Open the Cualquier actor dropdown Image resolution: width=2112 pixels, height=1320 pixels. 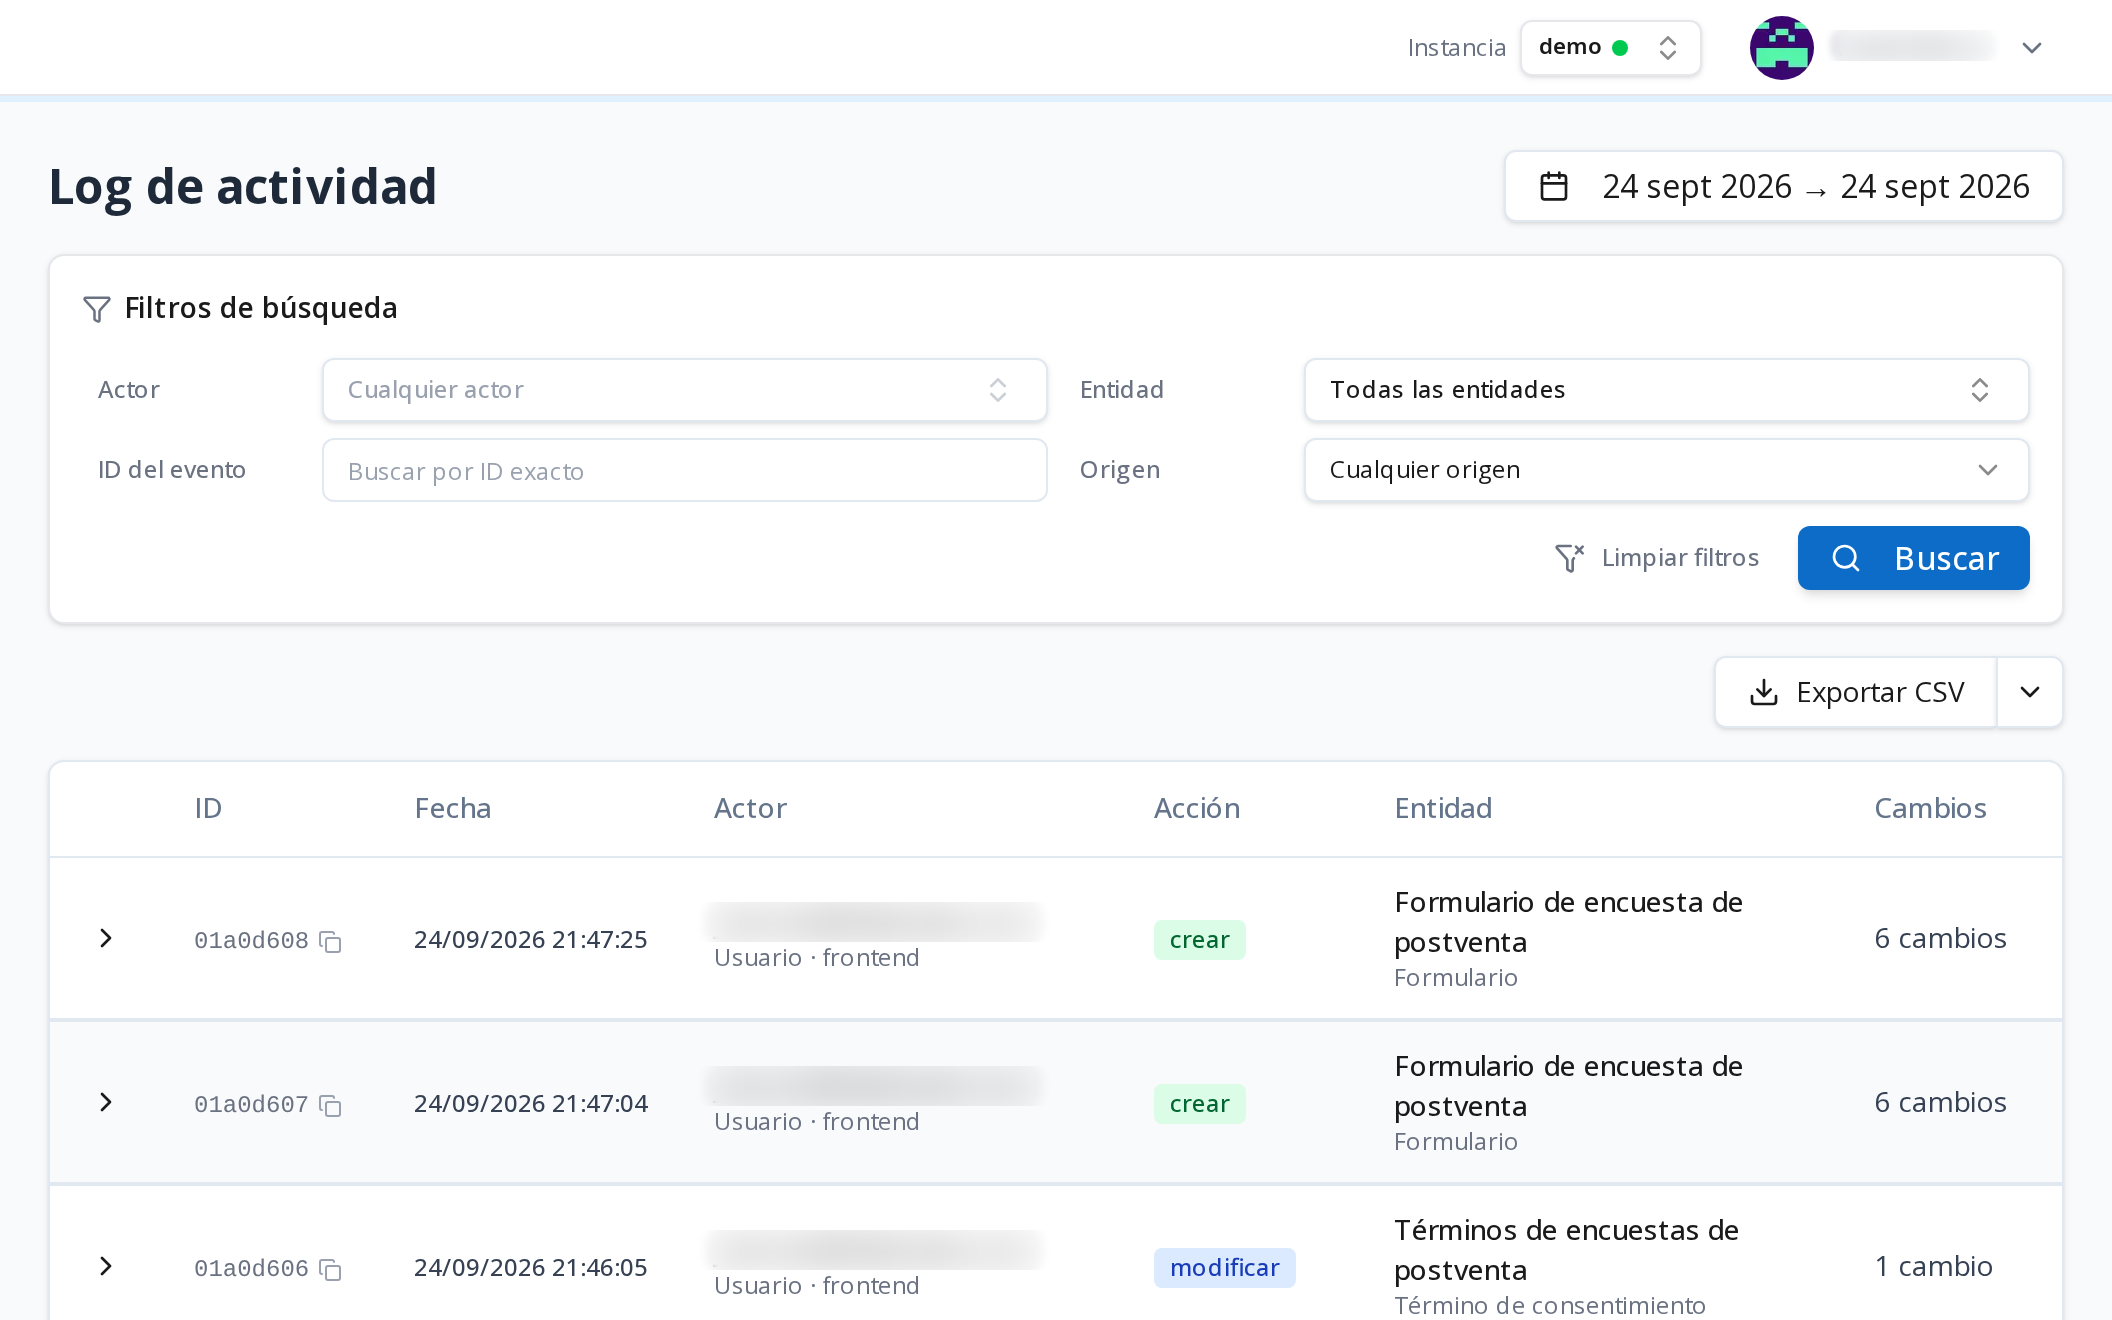tap(684, 390)
